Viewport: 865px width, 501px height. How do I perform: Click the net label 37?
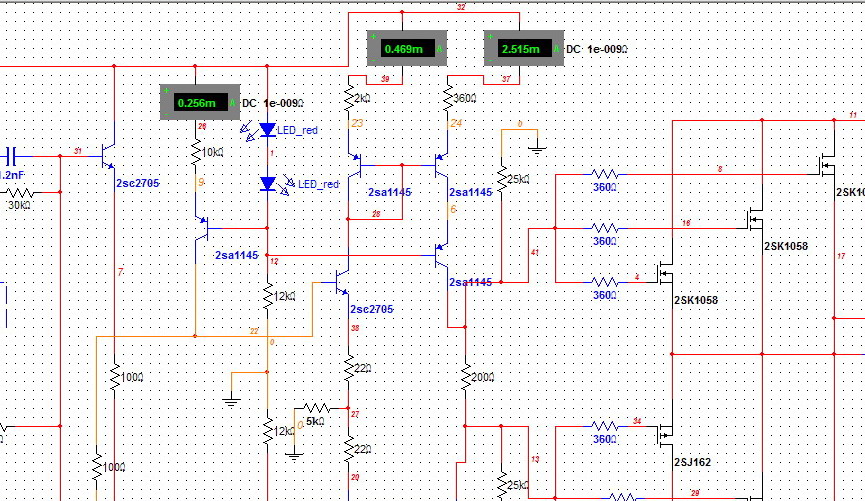point(506,79)
